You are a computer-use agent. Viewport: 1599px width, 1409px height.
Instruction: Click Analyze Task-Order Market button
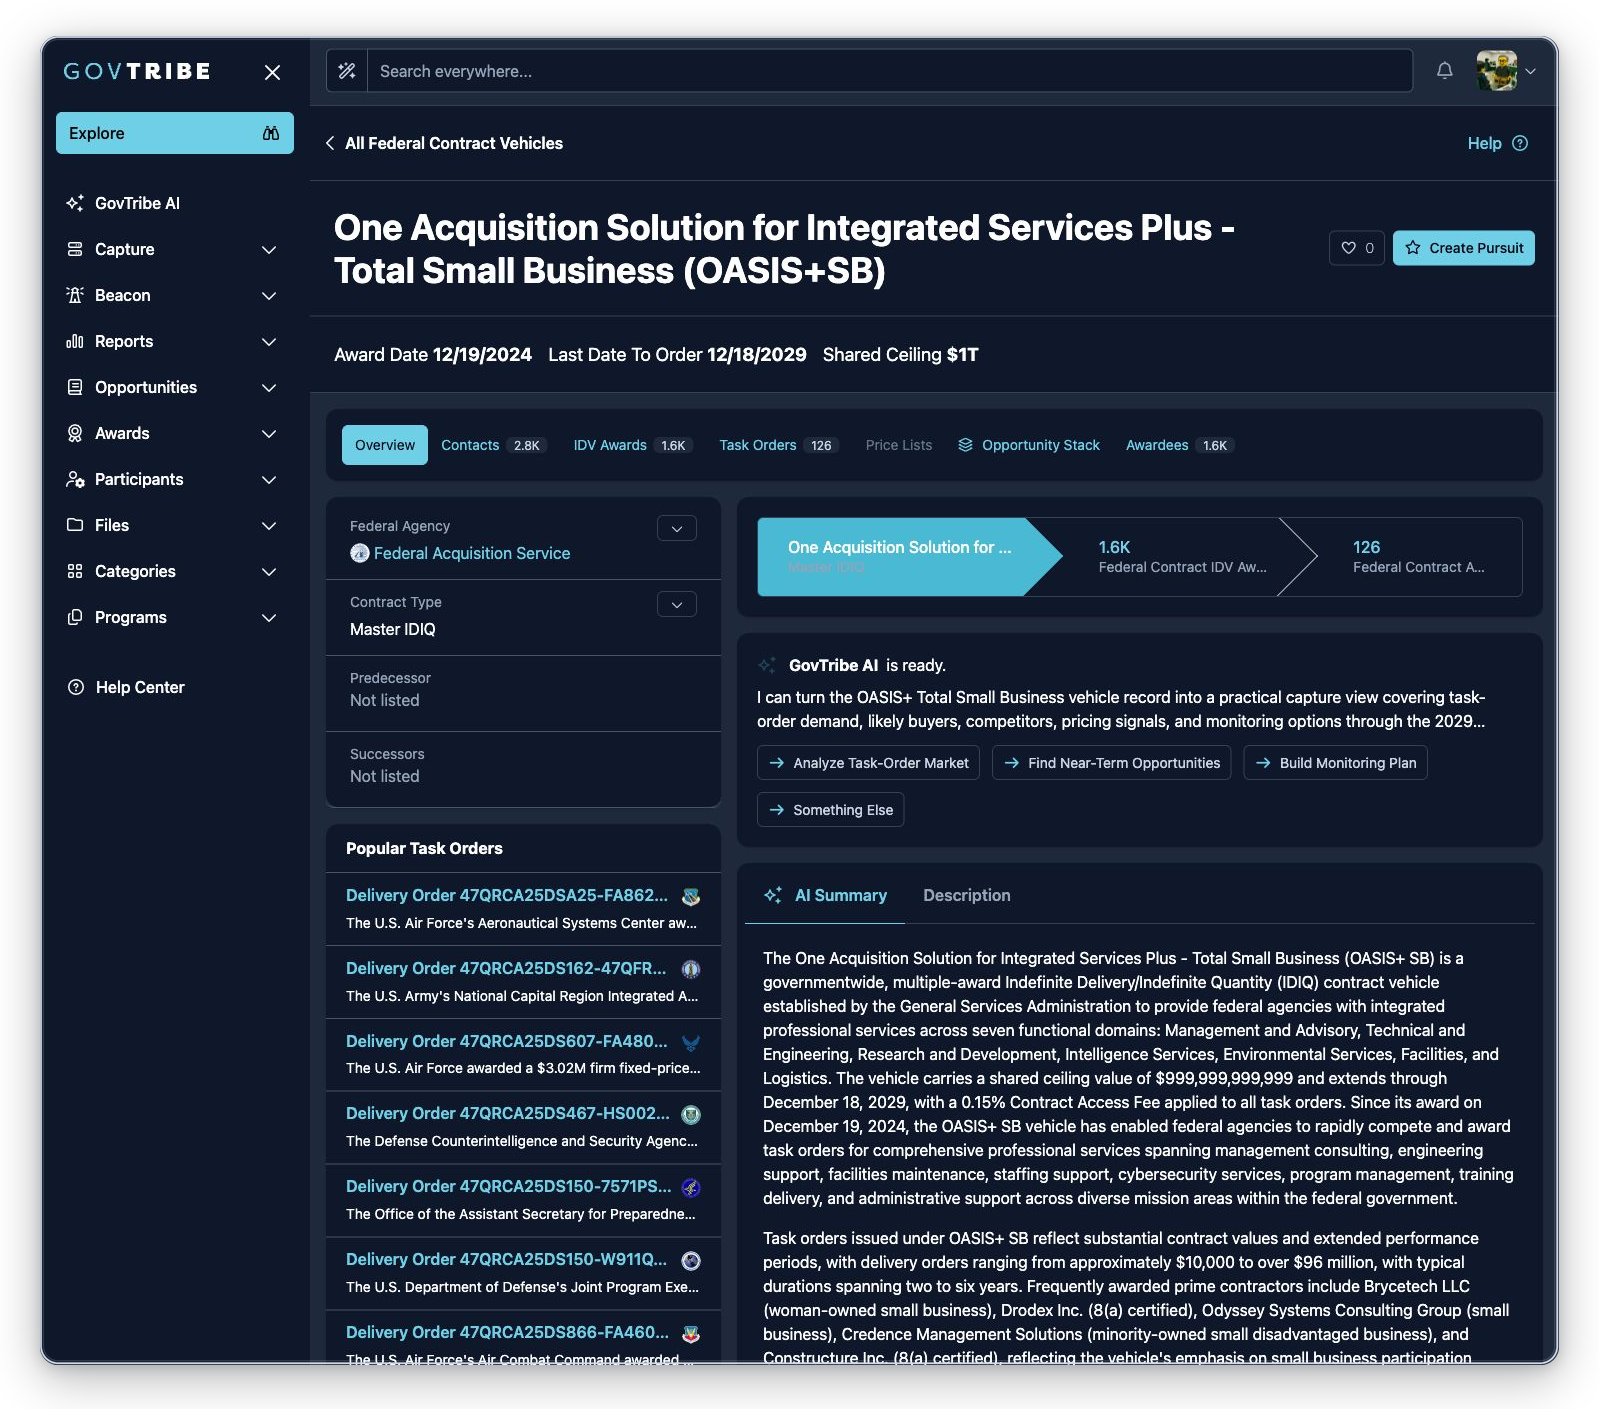point(868,763)
